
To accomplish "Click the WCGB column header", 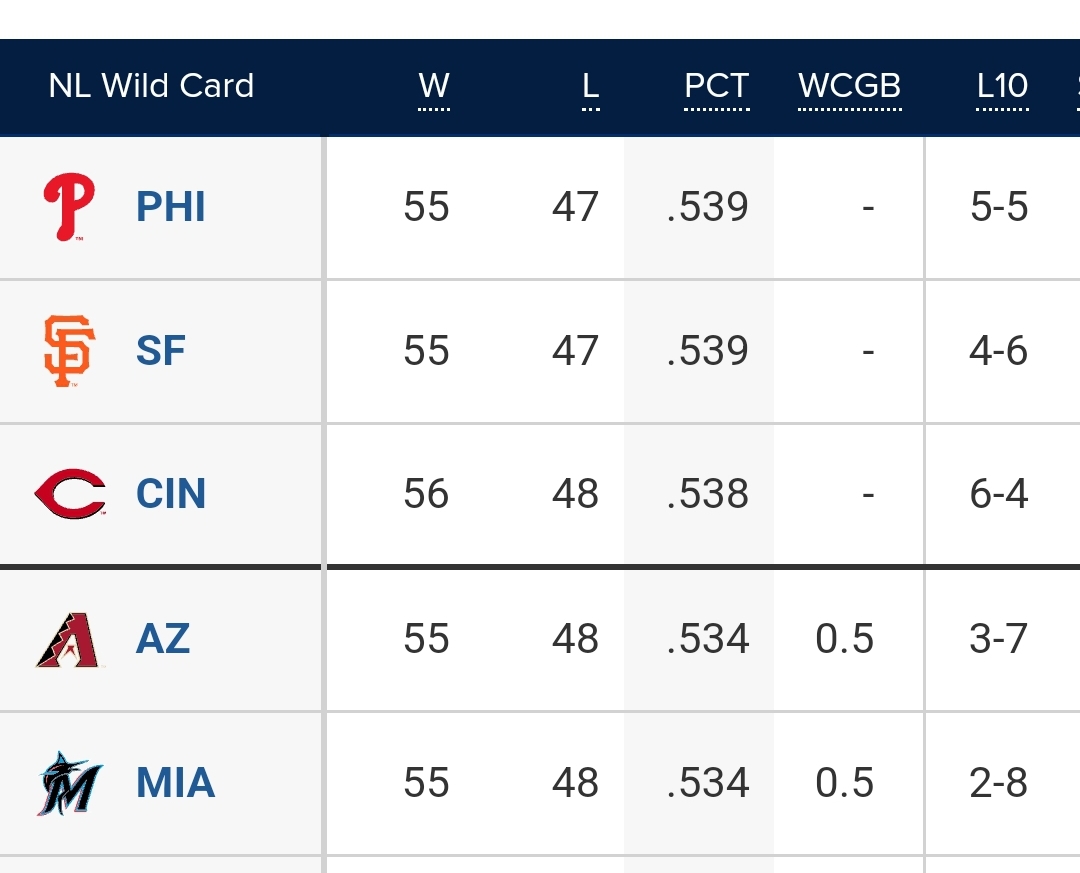I will [849, 86].
